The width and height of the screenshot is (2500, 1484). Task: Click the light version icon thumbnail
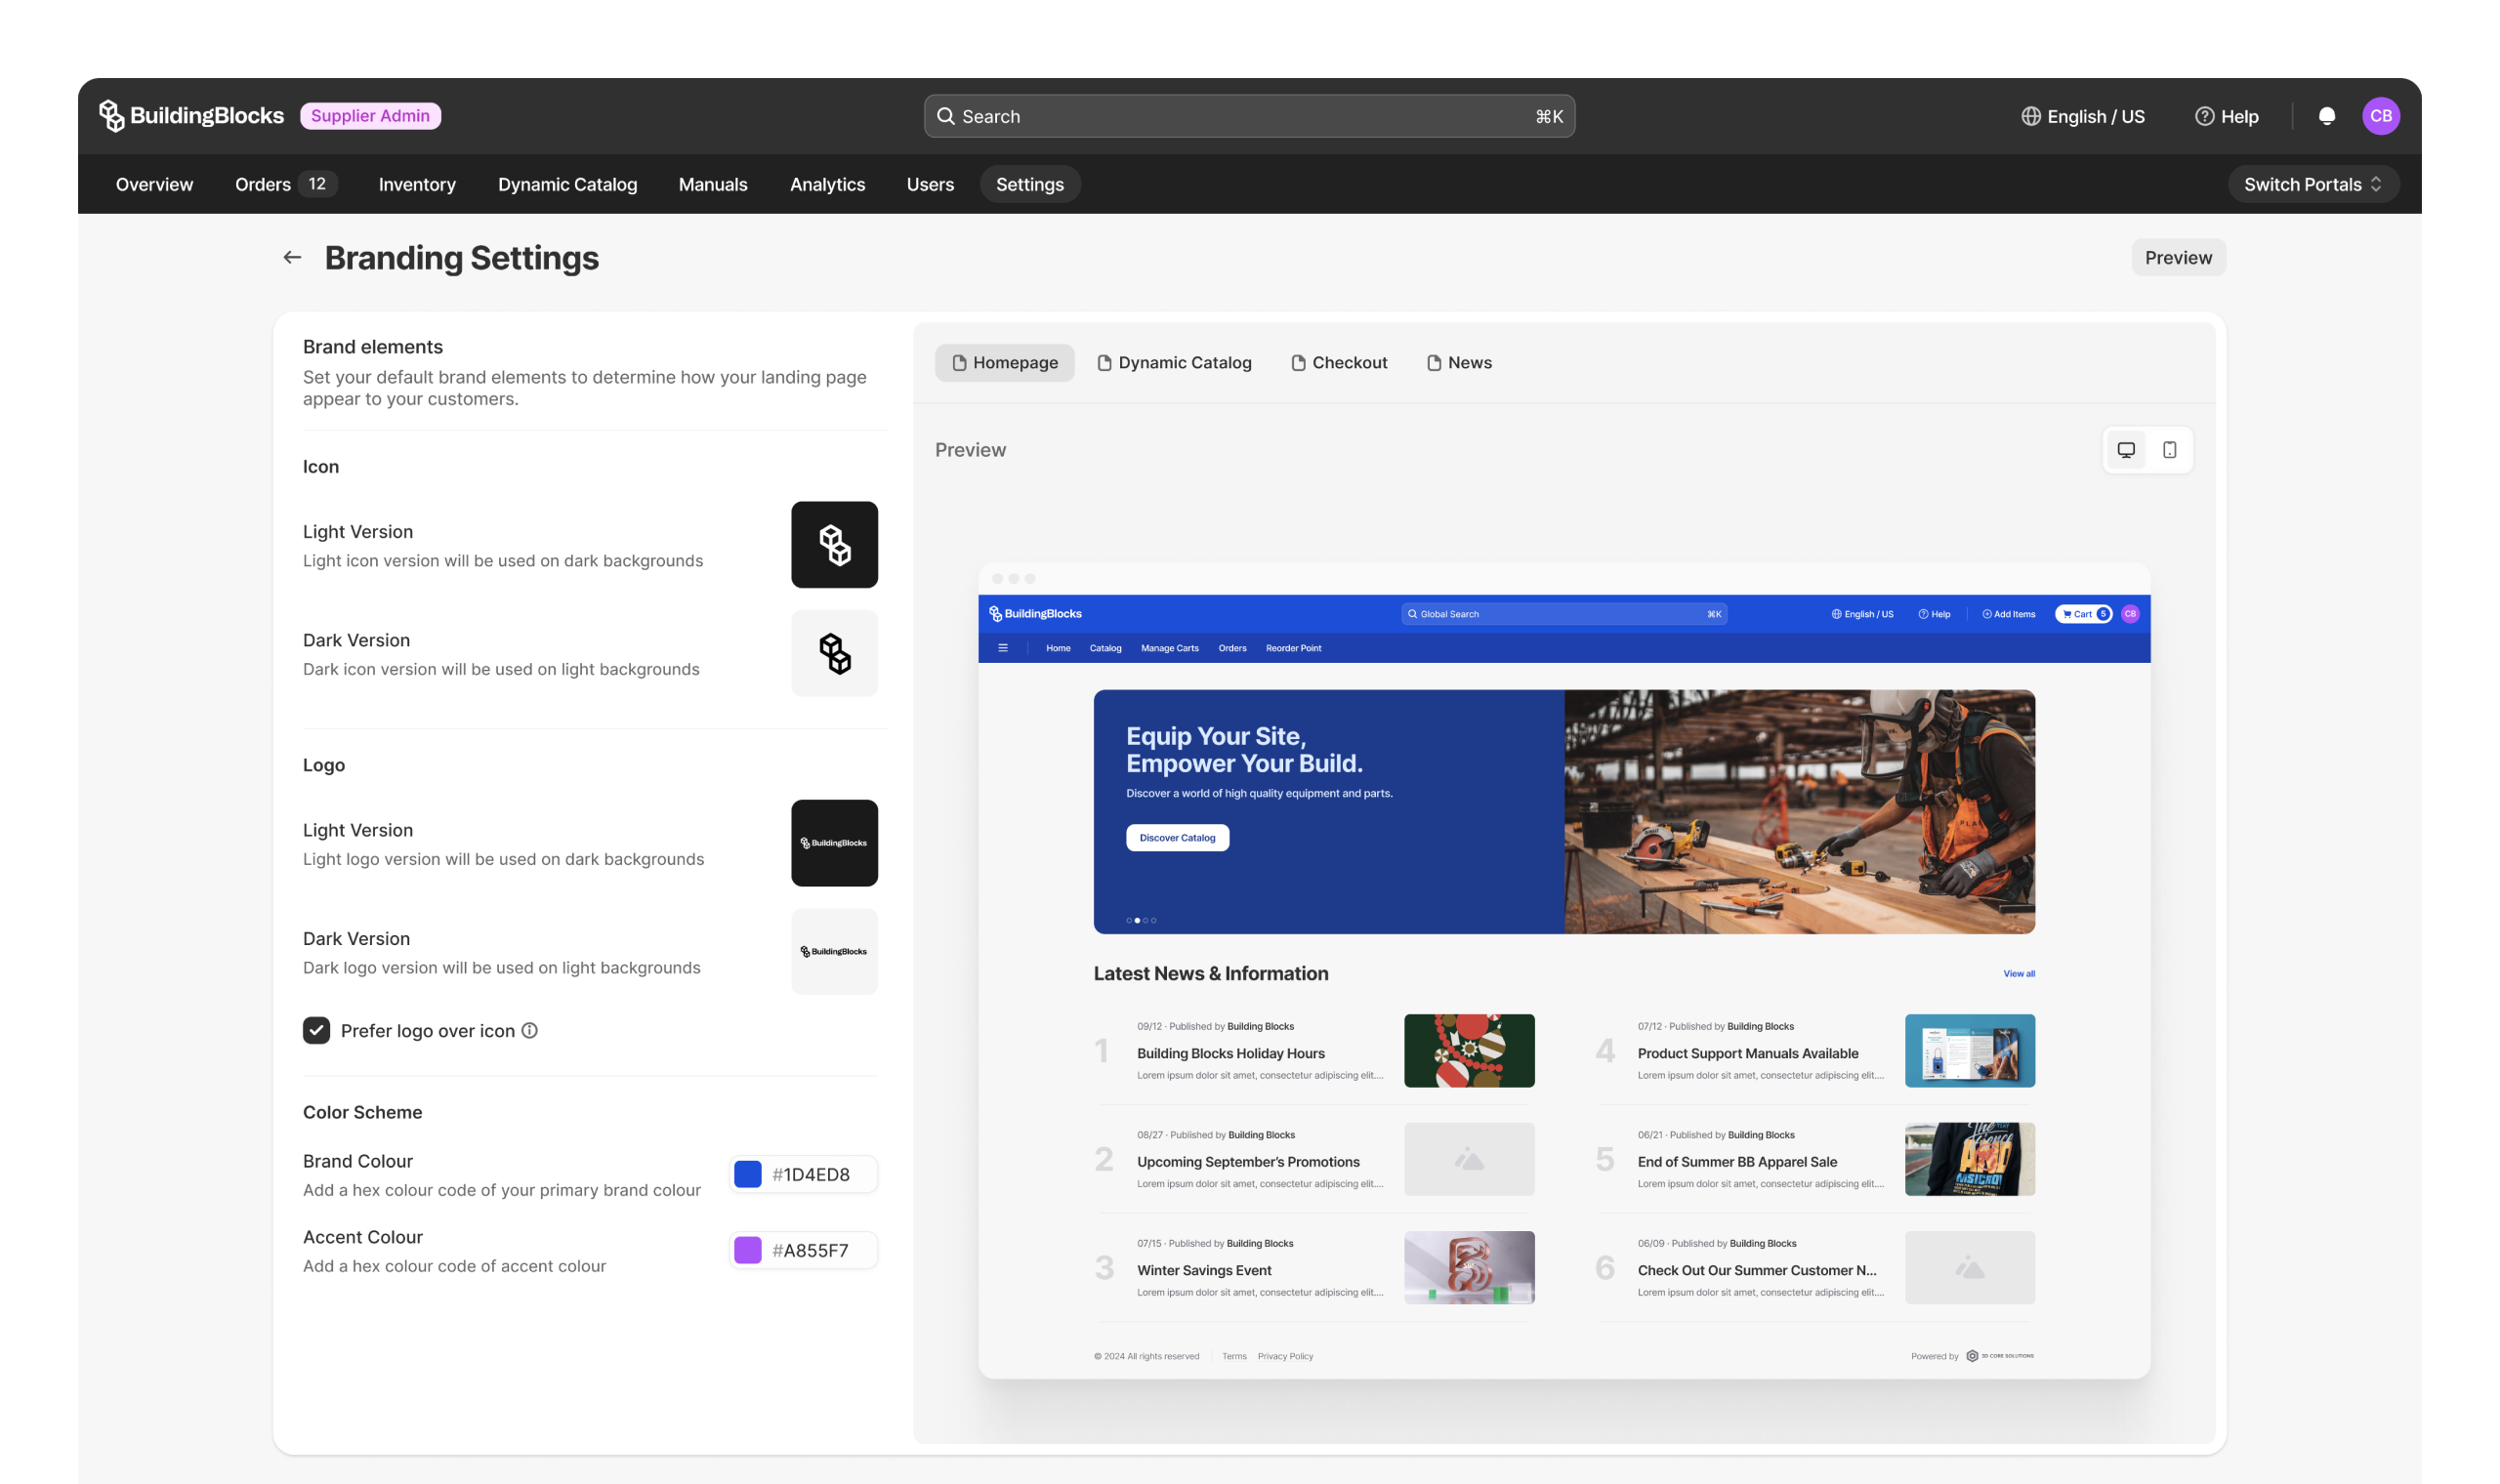pos(834,545)
